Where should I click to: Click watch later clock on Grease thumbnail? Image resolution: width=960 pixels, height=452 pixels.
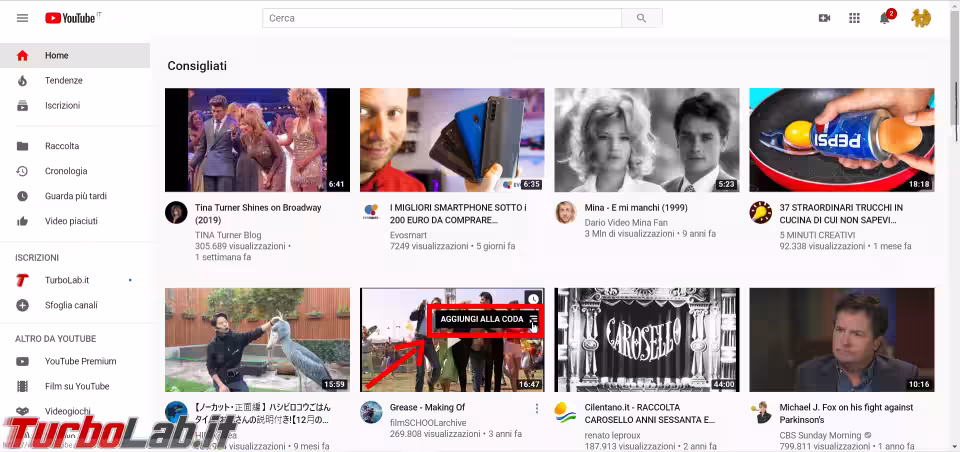click(533, 299)
